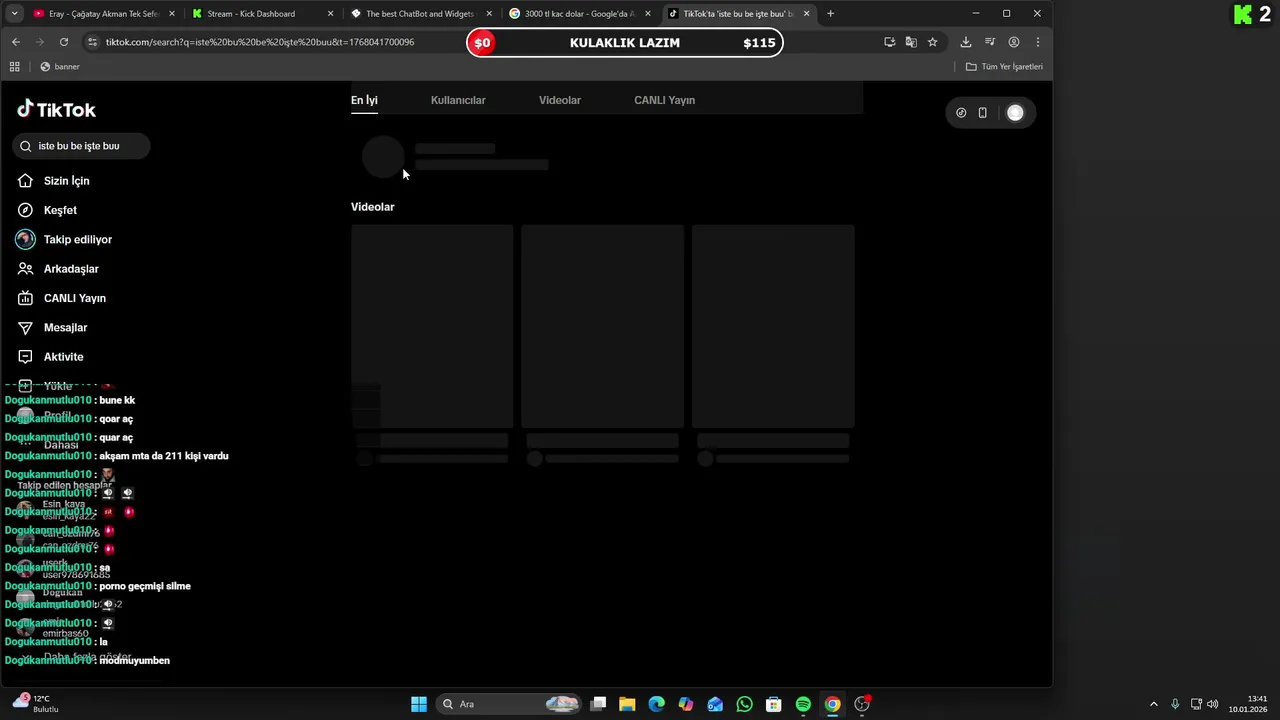Open the Arkadaşlar sidebar link
The width and height of the screenshot is (1280, 720).
[71, 269]
